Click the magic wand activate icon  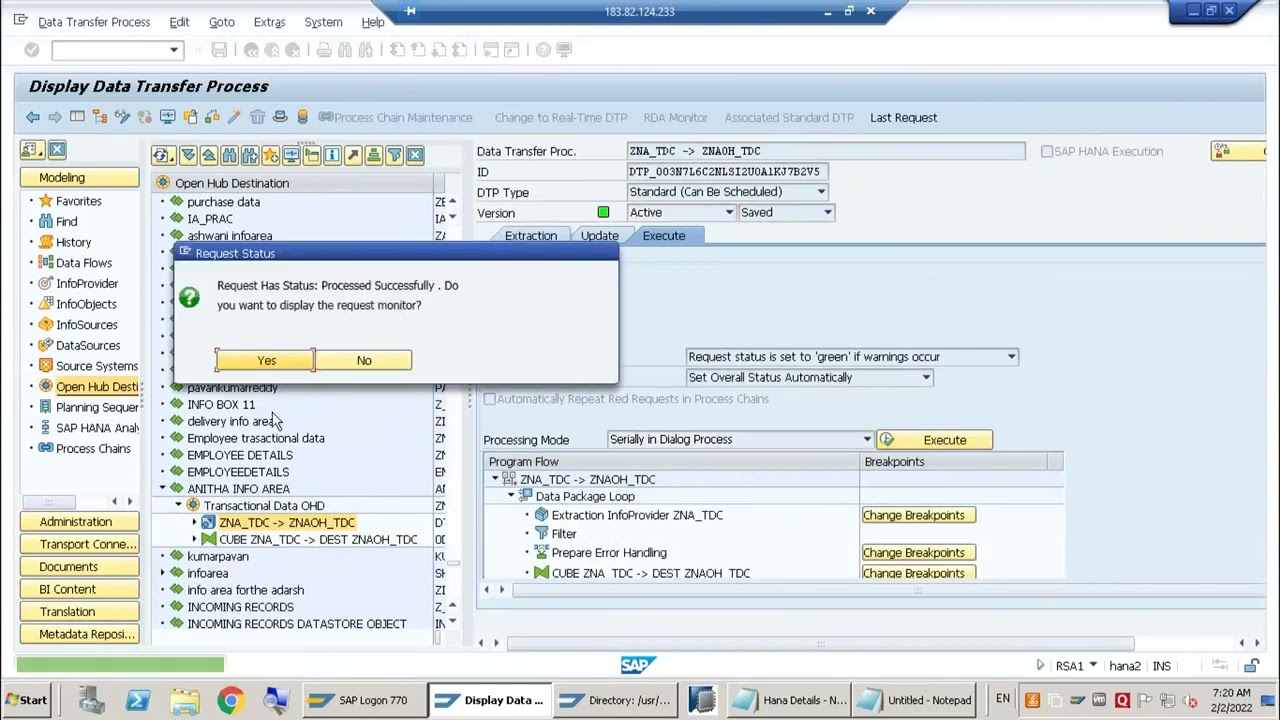(x=234, y=118)
